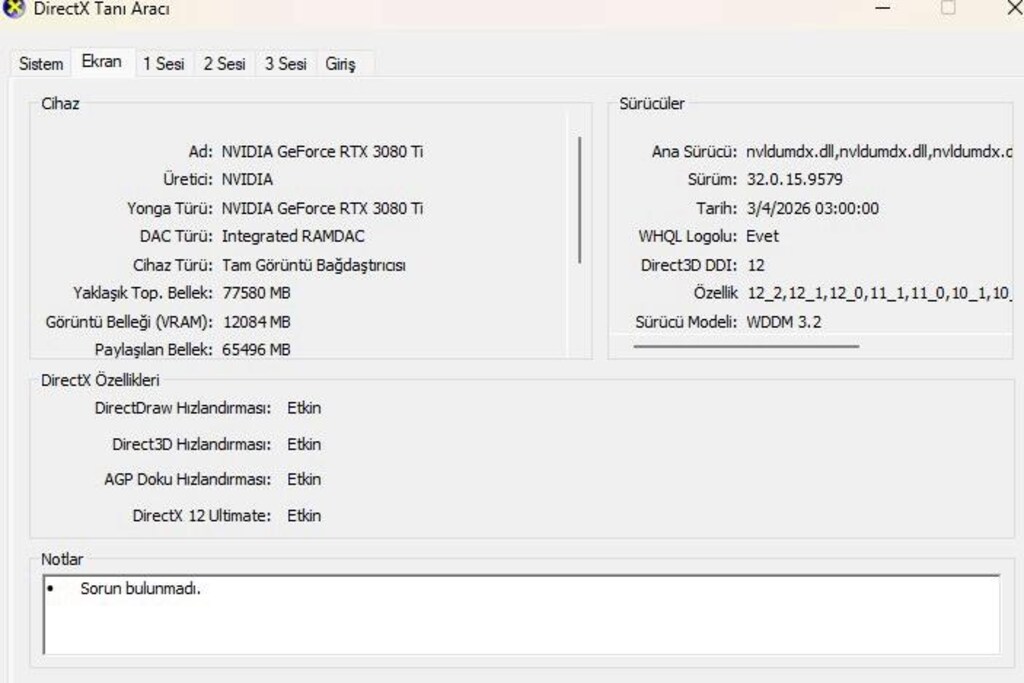Screen dimensions: 1024x683
Task: Click the Integrated RAMDAC value
Action: point(293,236)
